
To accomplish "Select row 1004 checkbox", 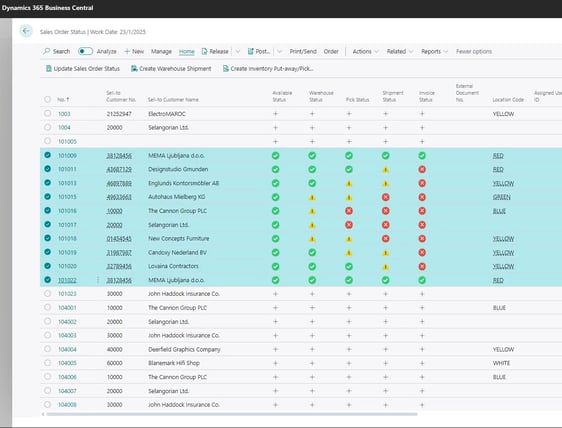I will (x=47, y=127).
